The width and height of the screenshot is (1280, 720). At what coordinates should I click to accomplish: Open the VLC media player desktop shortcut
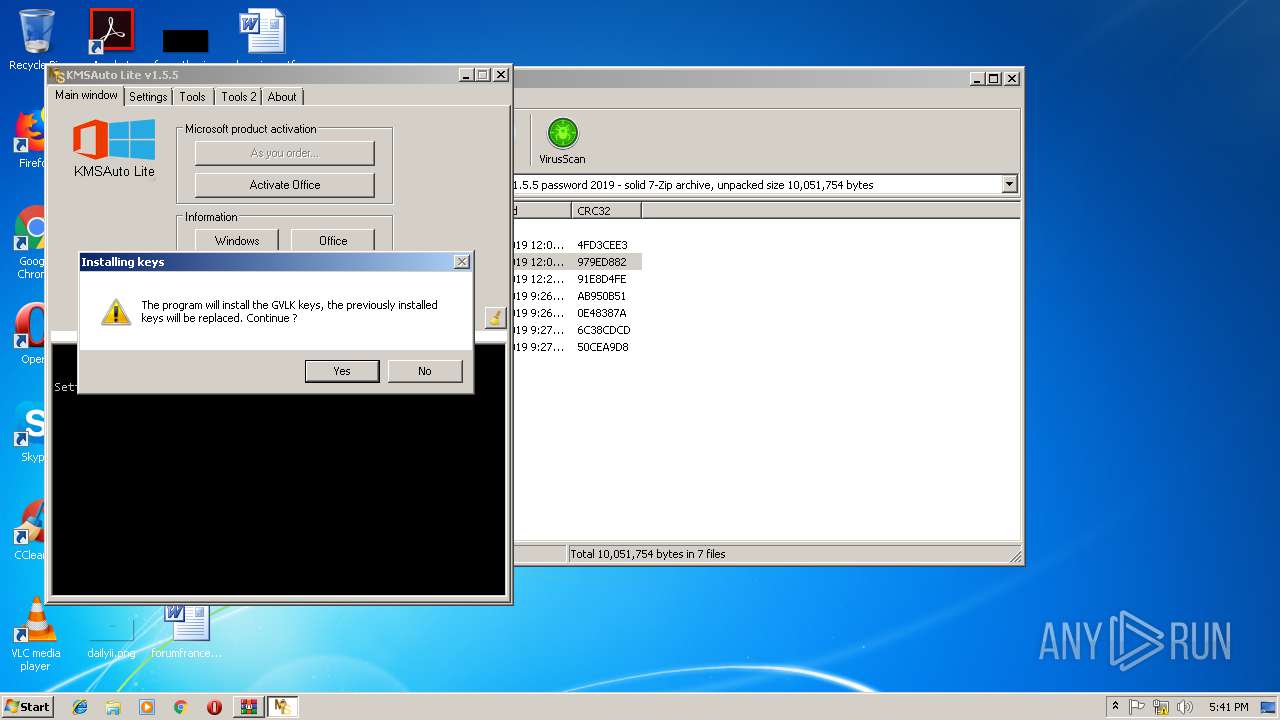(x=36, y=634)
